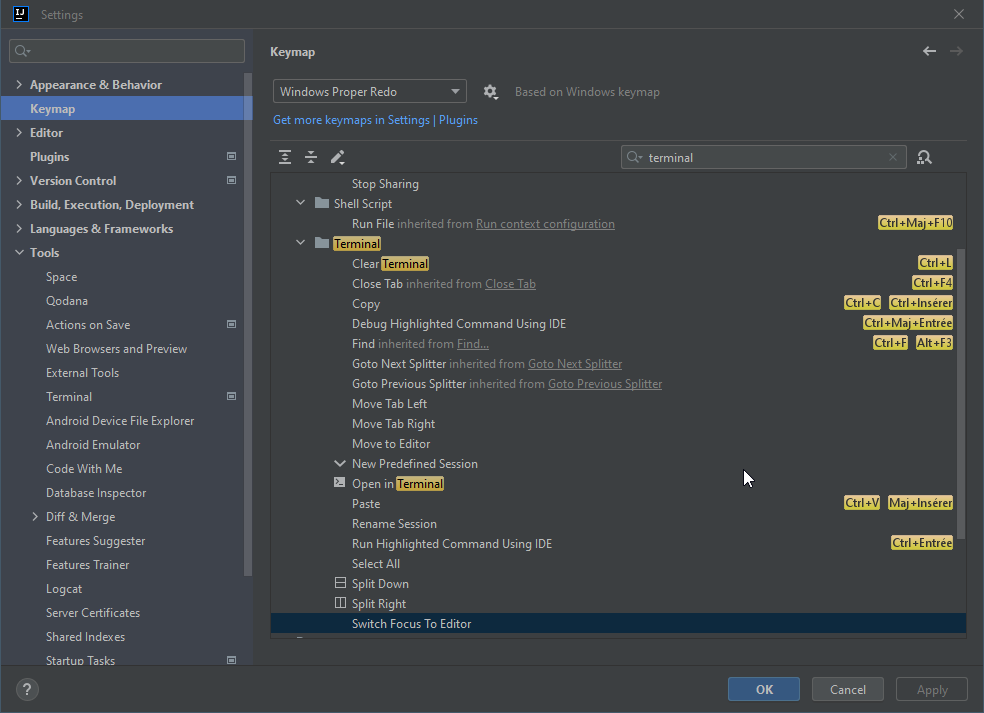Click the Help question mark button
984x713 pixels.
[x=28, y=689]
